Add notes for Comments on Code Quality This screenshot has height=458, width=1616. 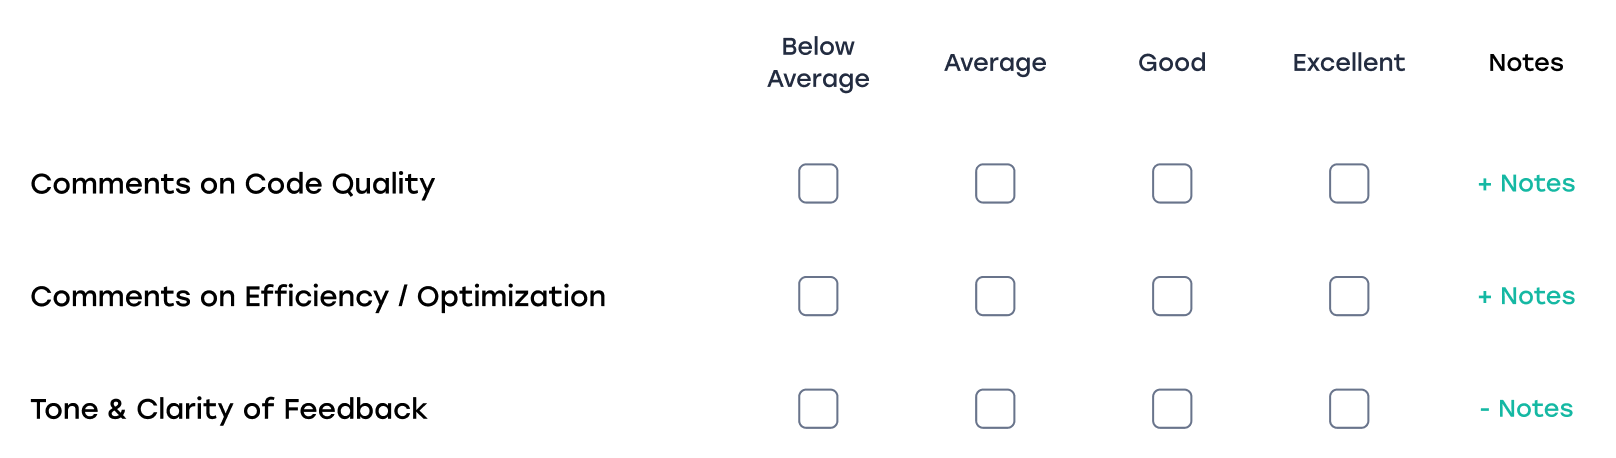(x=1526, y=184)
